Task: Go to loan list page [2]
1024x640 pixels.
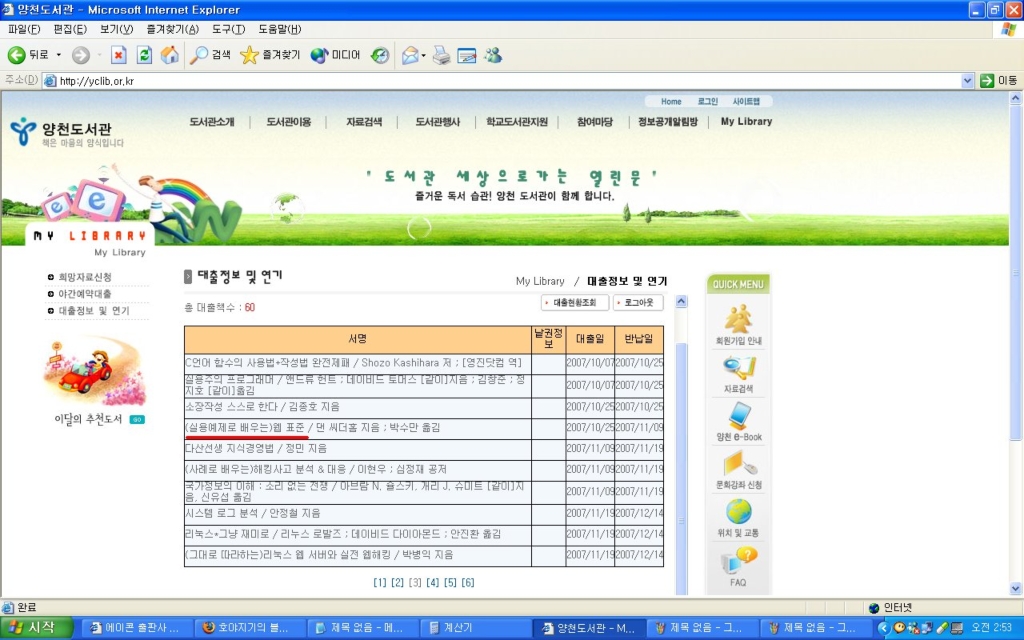Action: [x=397, y=583]
